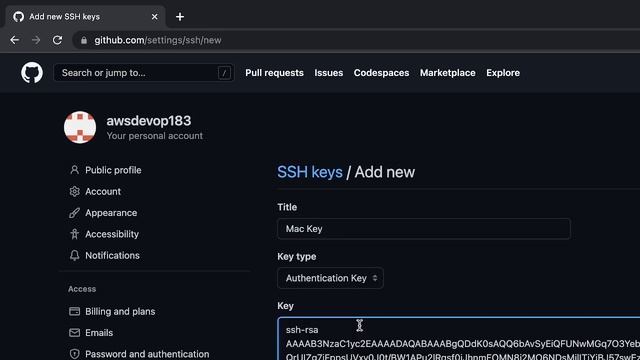
Task: Click the browser forward arrow
Action: click(x=36, y=40)
